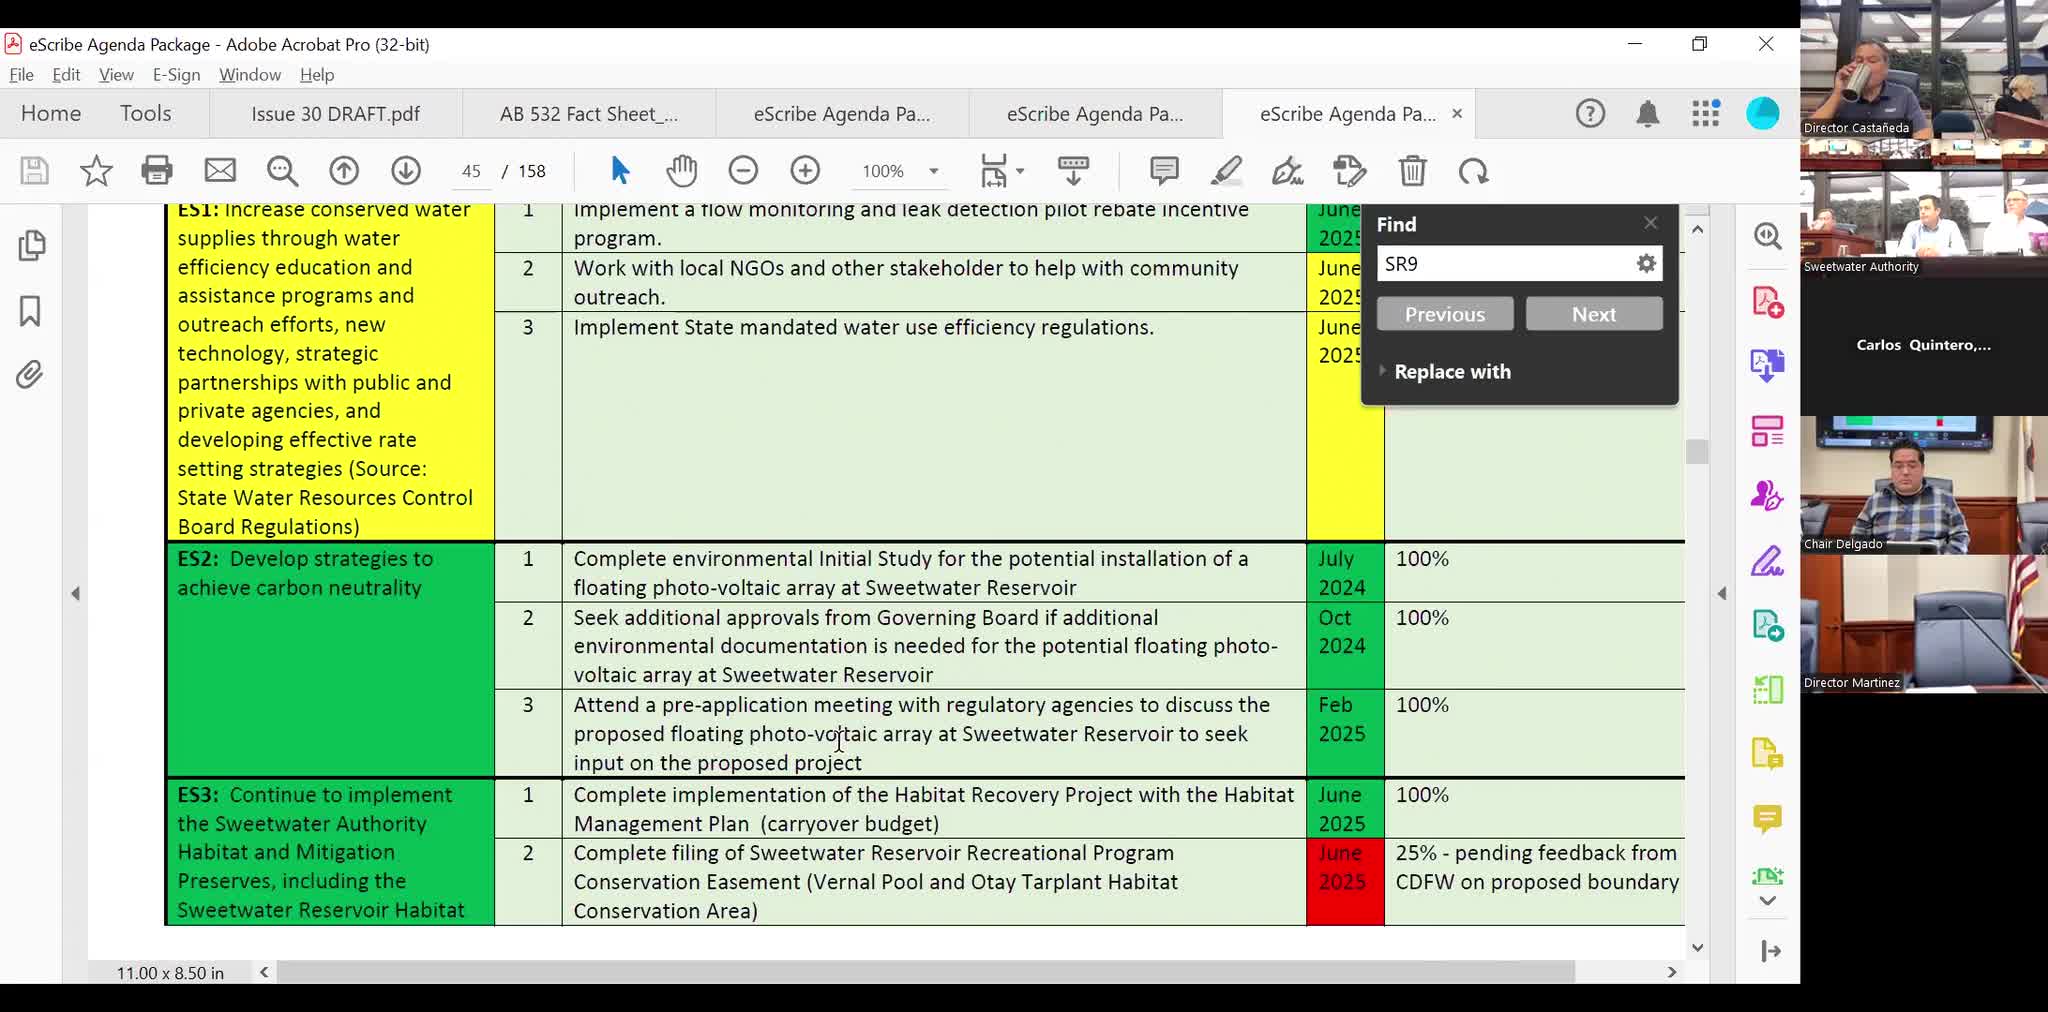Open the Bookmarks panel icon

tap(30, 311)
